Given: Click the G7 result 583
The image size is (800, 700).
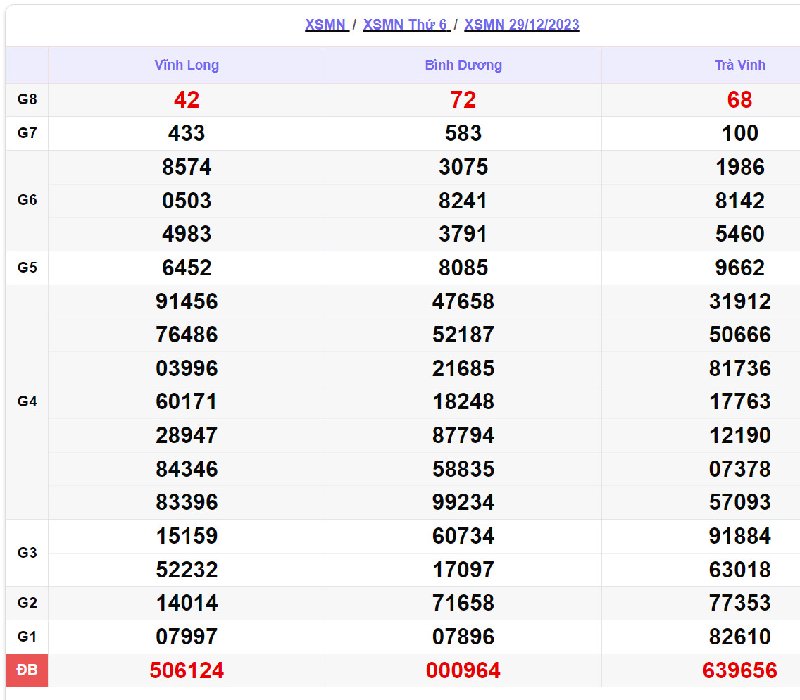Looking at the screenshot, I should 463,133.
